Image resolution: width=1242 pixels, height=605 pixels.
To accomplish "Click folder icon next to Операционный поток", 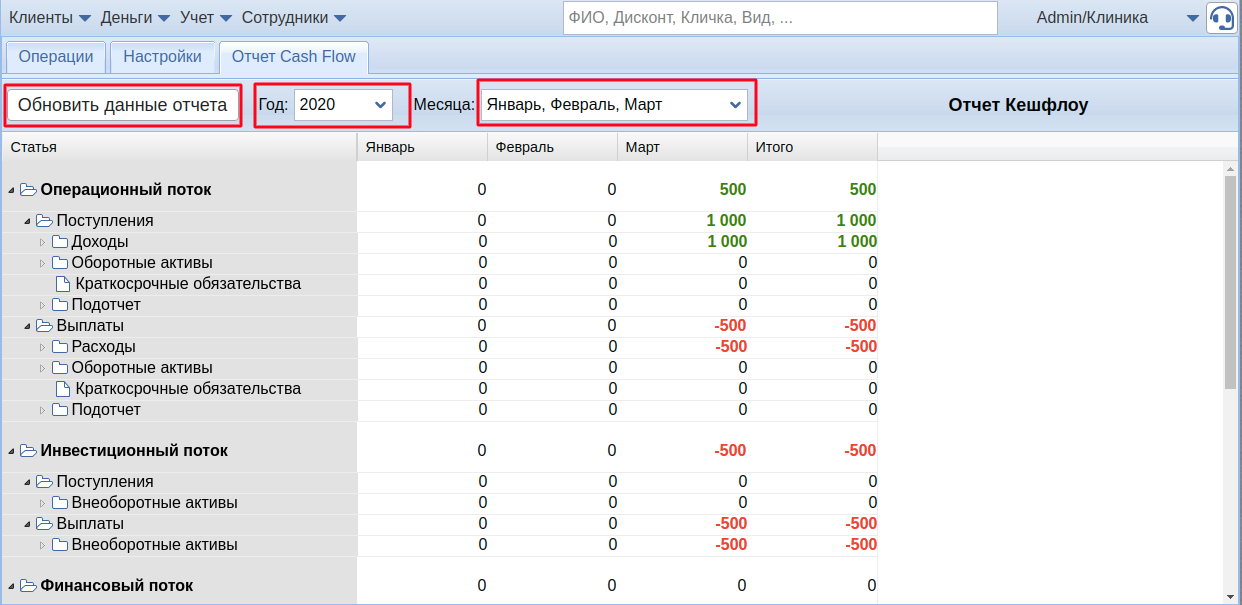I will (28, 190).
